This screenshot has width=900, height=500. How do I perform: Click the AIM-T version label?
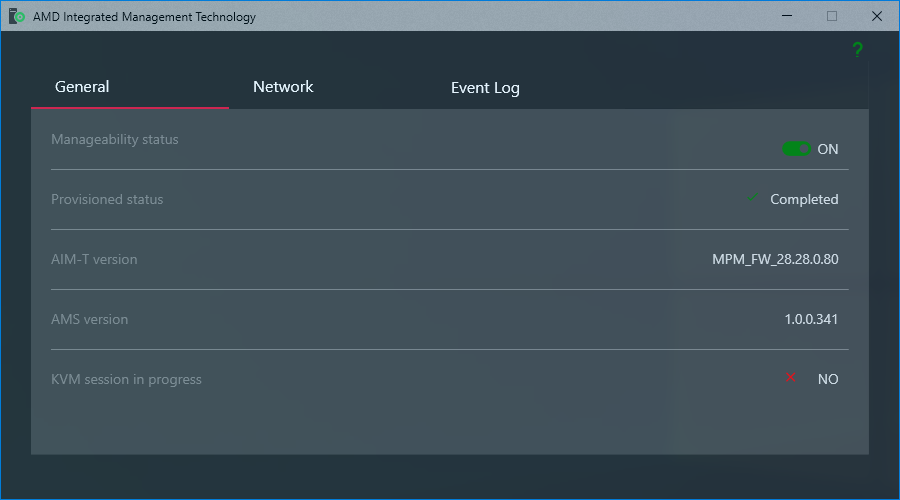(x=94, y=259)
